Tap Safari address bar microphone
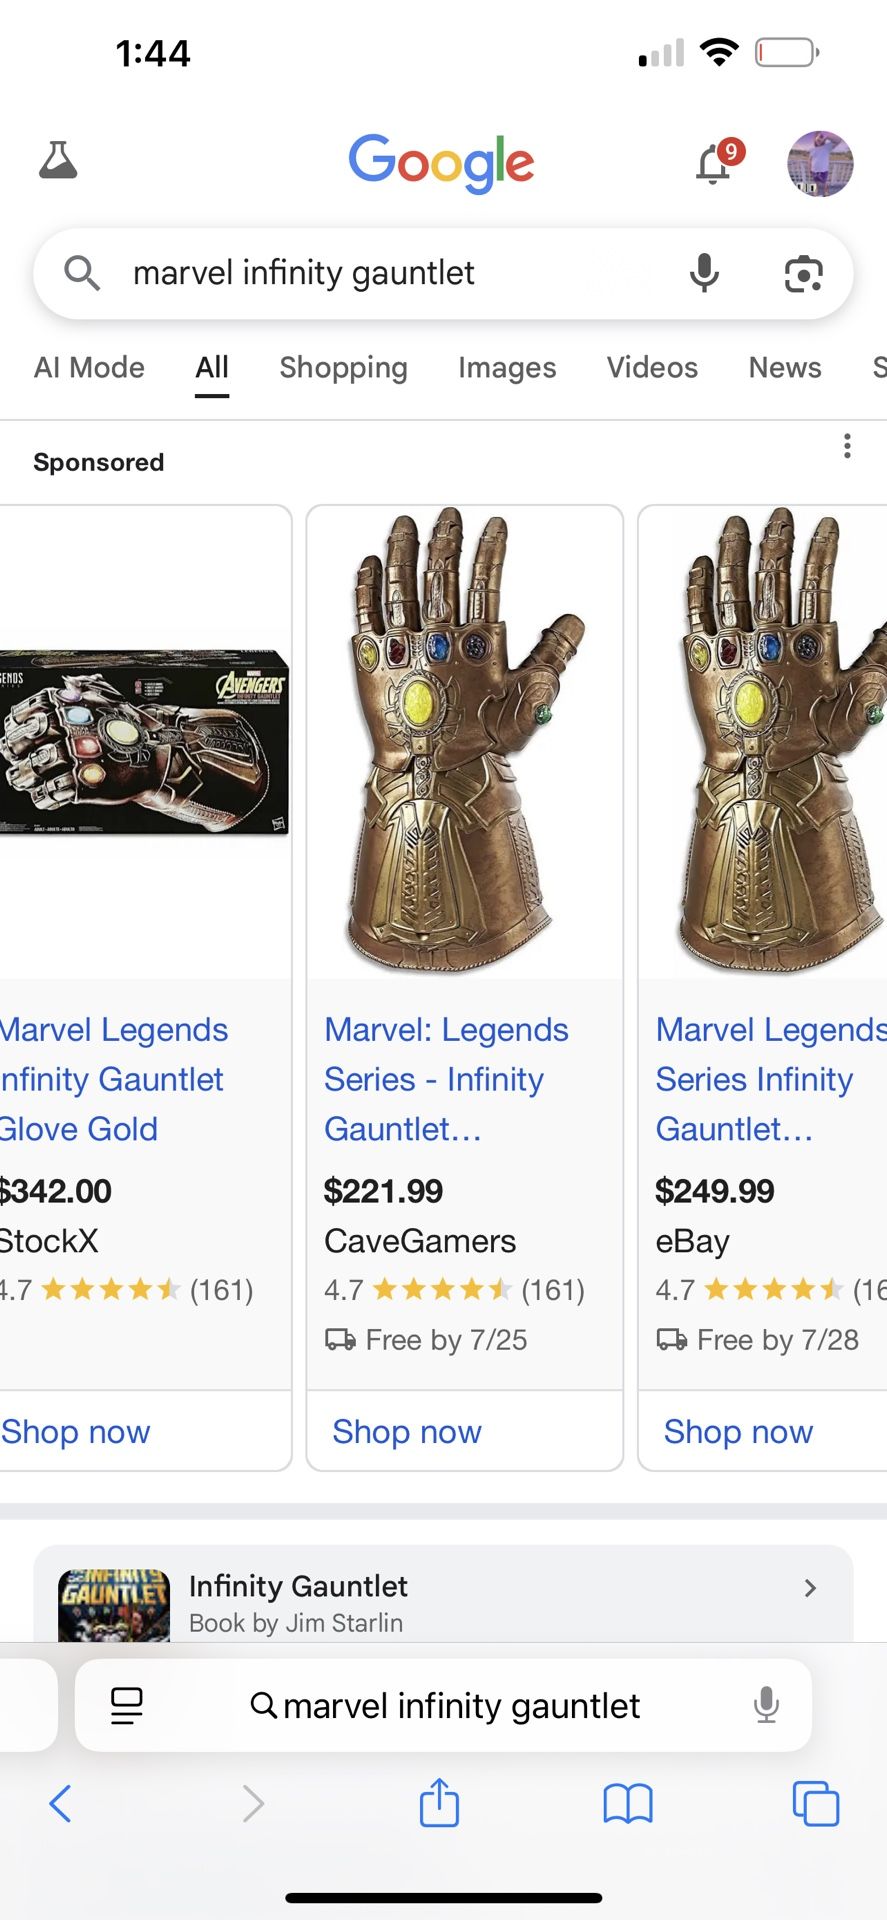 (766, 1705)
